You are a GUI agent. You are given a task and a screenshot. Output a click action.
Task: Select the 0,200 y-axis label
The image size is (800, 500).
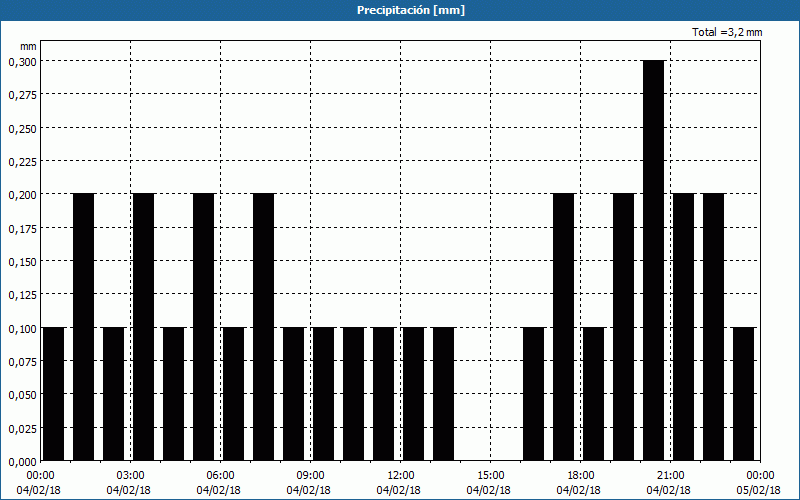(x=22, y=195)
